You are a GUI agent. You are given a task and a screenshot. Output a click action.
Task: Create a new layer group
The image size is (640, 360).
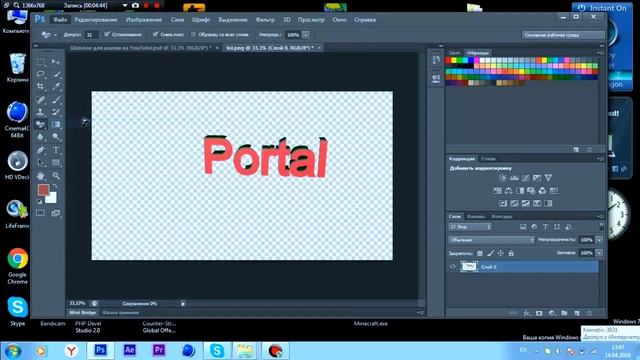tap(564, 313)
